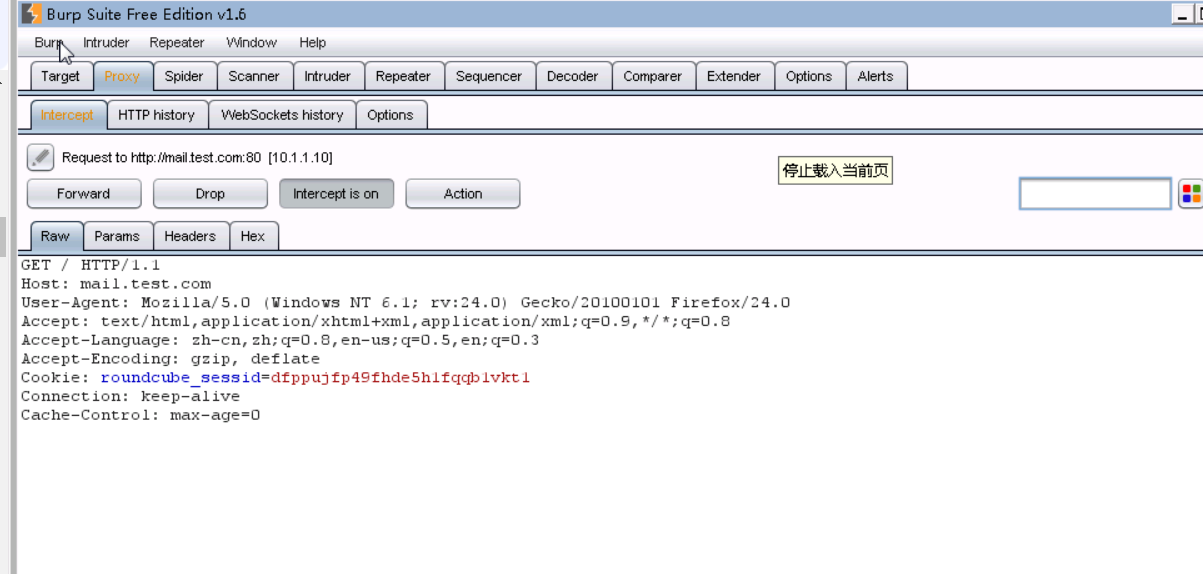This screenshot has width=1203, height=574.
Task: Open the top-level Options tab
Action: (809, 76)
